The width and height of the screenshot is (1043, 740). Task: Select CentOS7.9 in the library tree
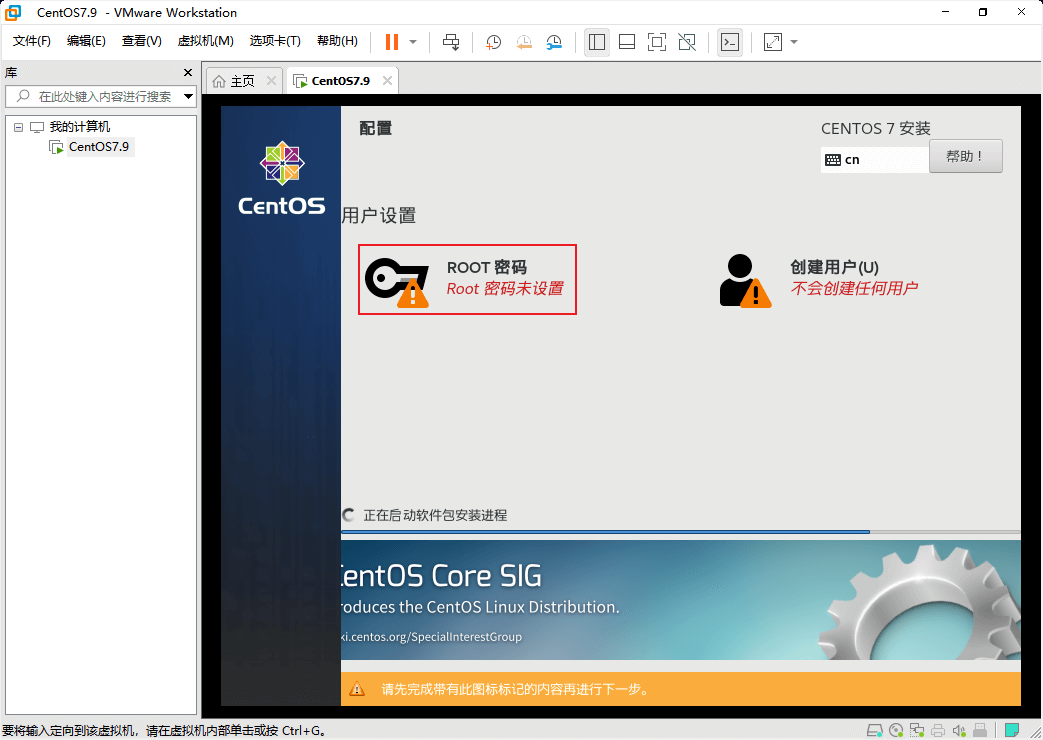point(99,146)
